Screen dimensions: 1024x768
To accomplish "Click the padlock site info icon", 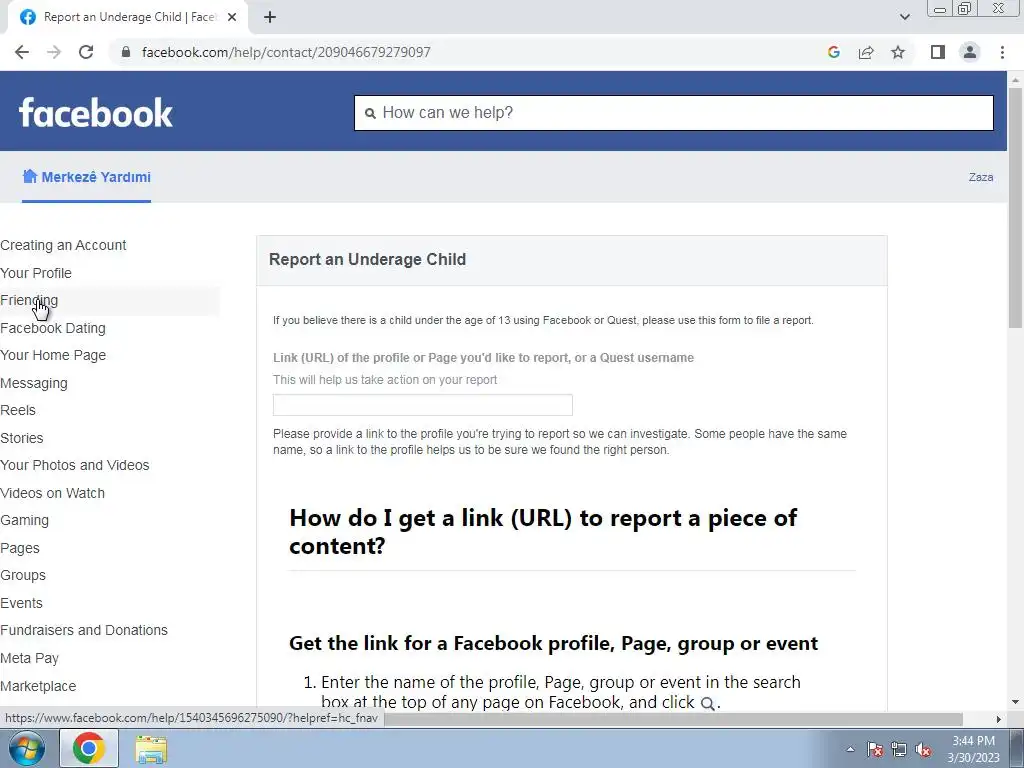I will coord(126,52).
